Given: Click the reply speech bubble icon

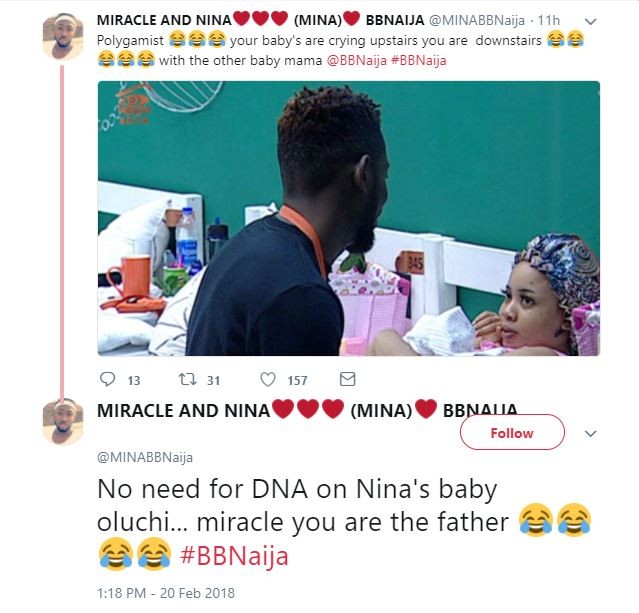Looking at the screenshot, I should [108, 380].
